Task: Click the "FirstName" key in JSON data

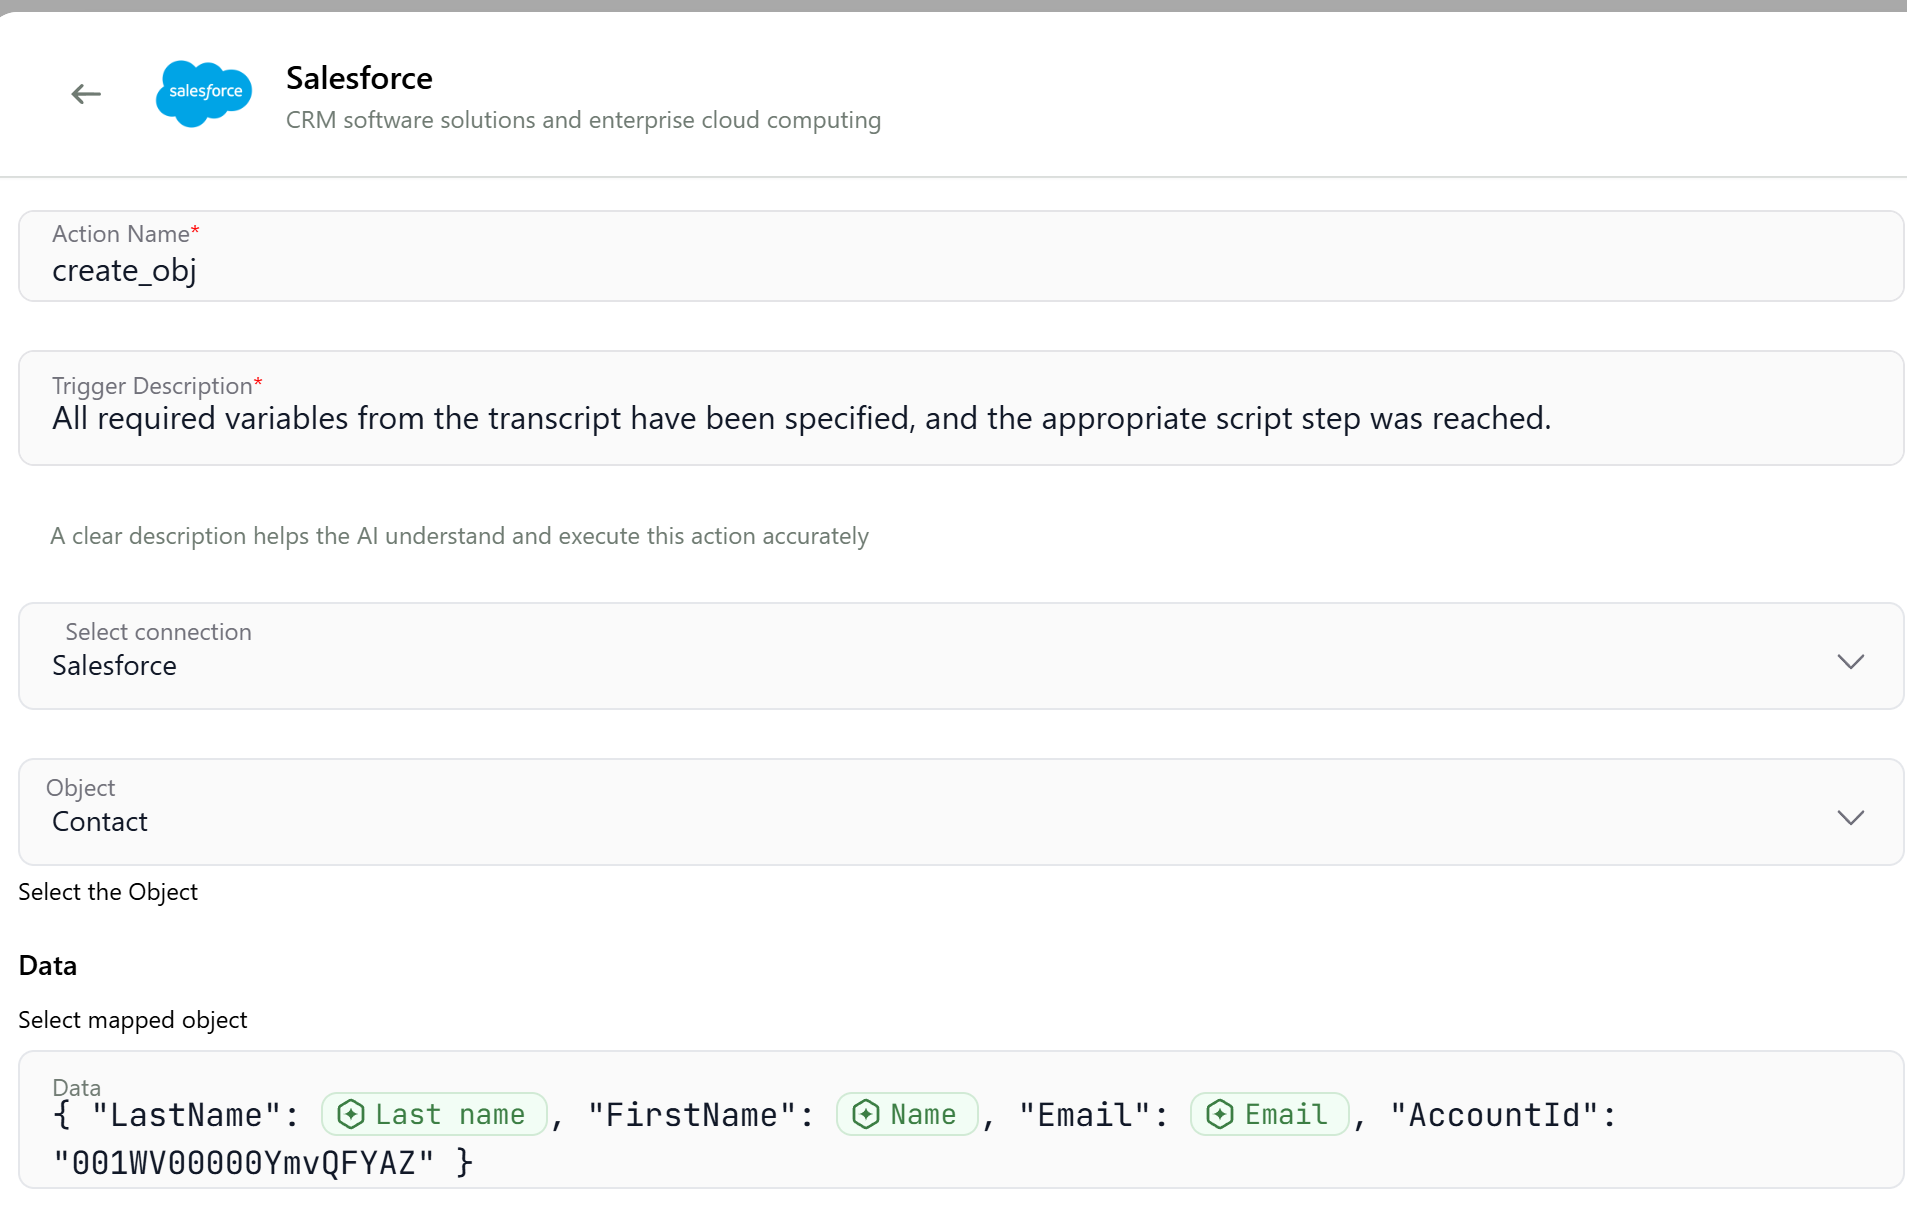Action: click(692, 1115)
